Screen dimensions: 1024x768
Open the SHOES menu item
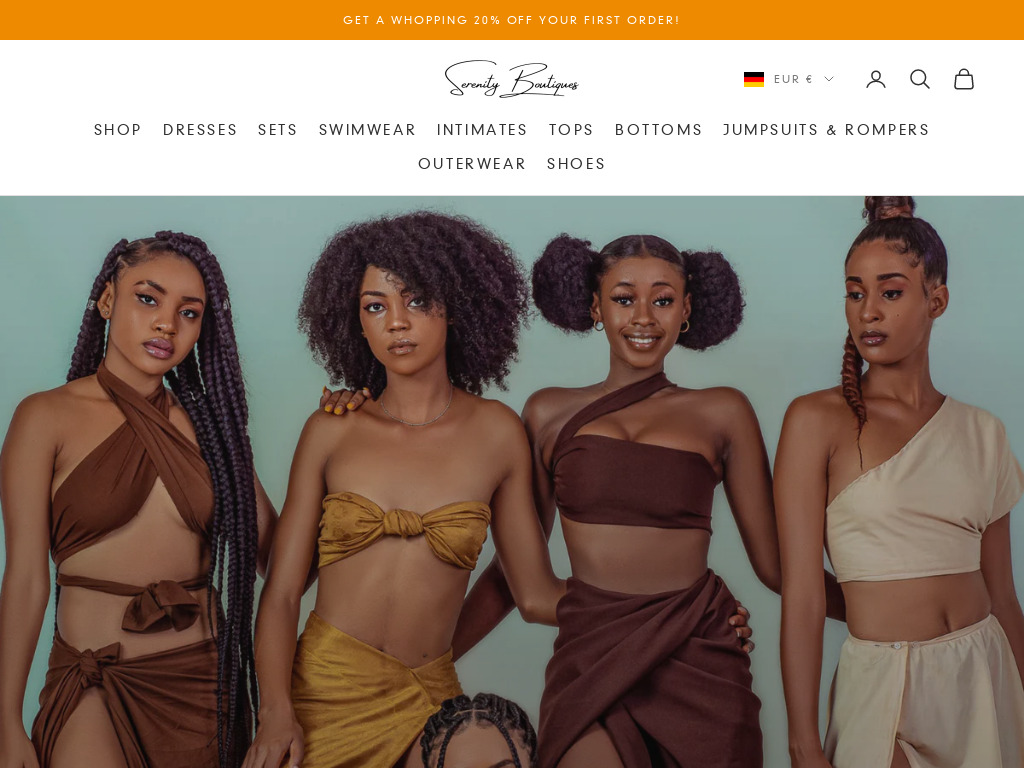(576, 163)
